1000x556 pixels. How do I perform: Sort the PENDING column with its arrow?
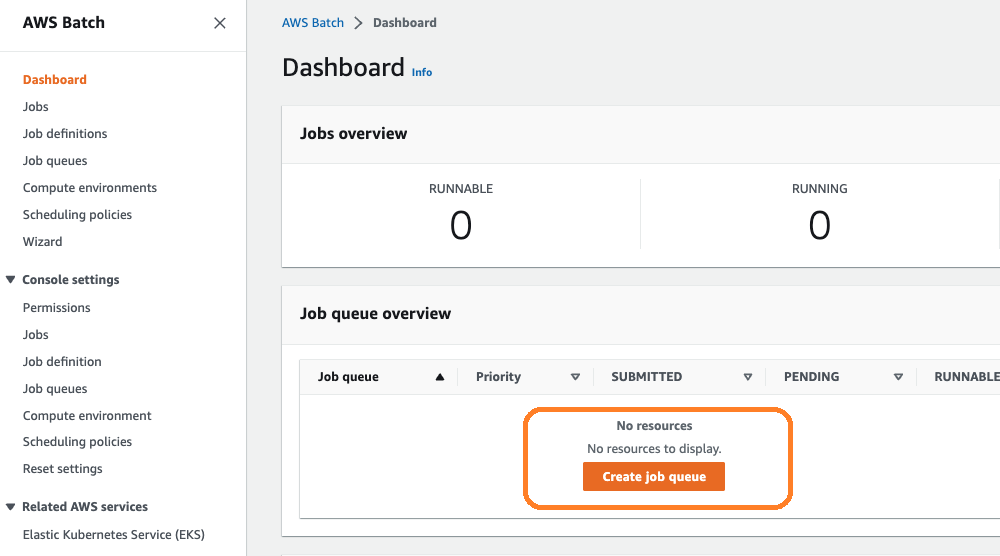[x=898, y=377]
